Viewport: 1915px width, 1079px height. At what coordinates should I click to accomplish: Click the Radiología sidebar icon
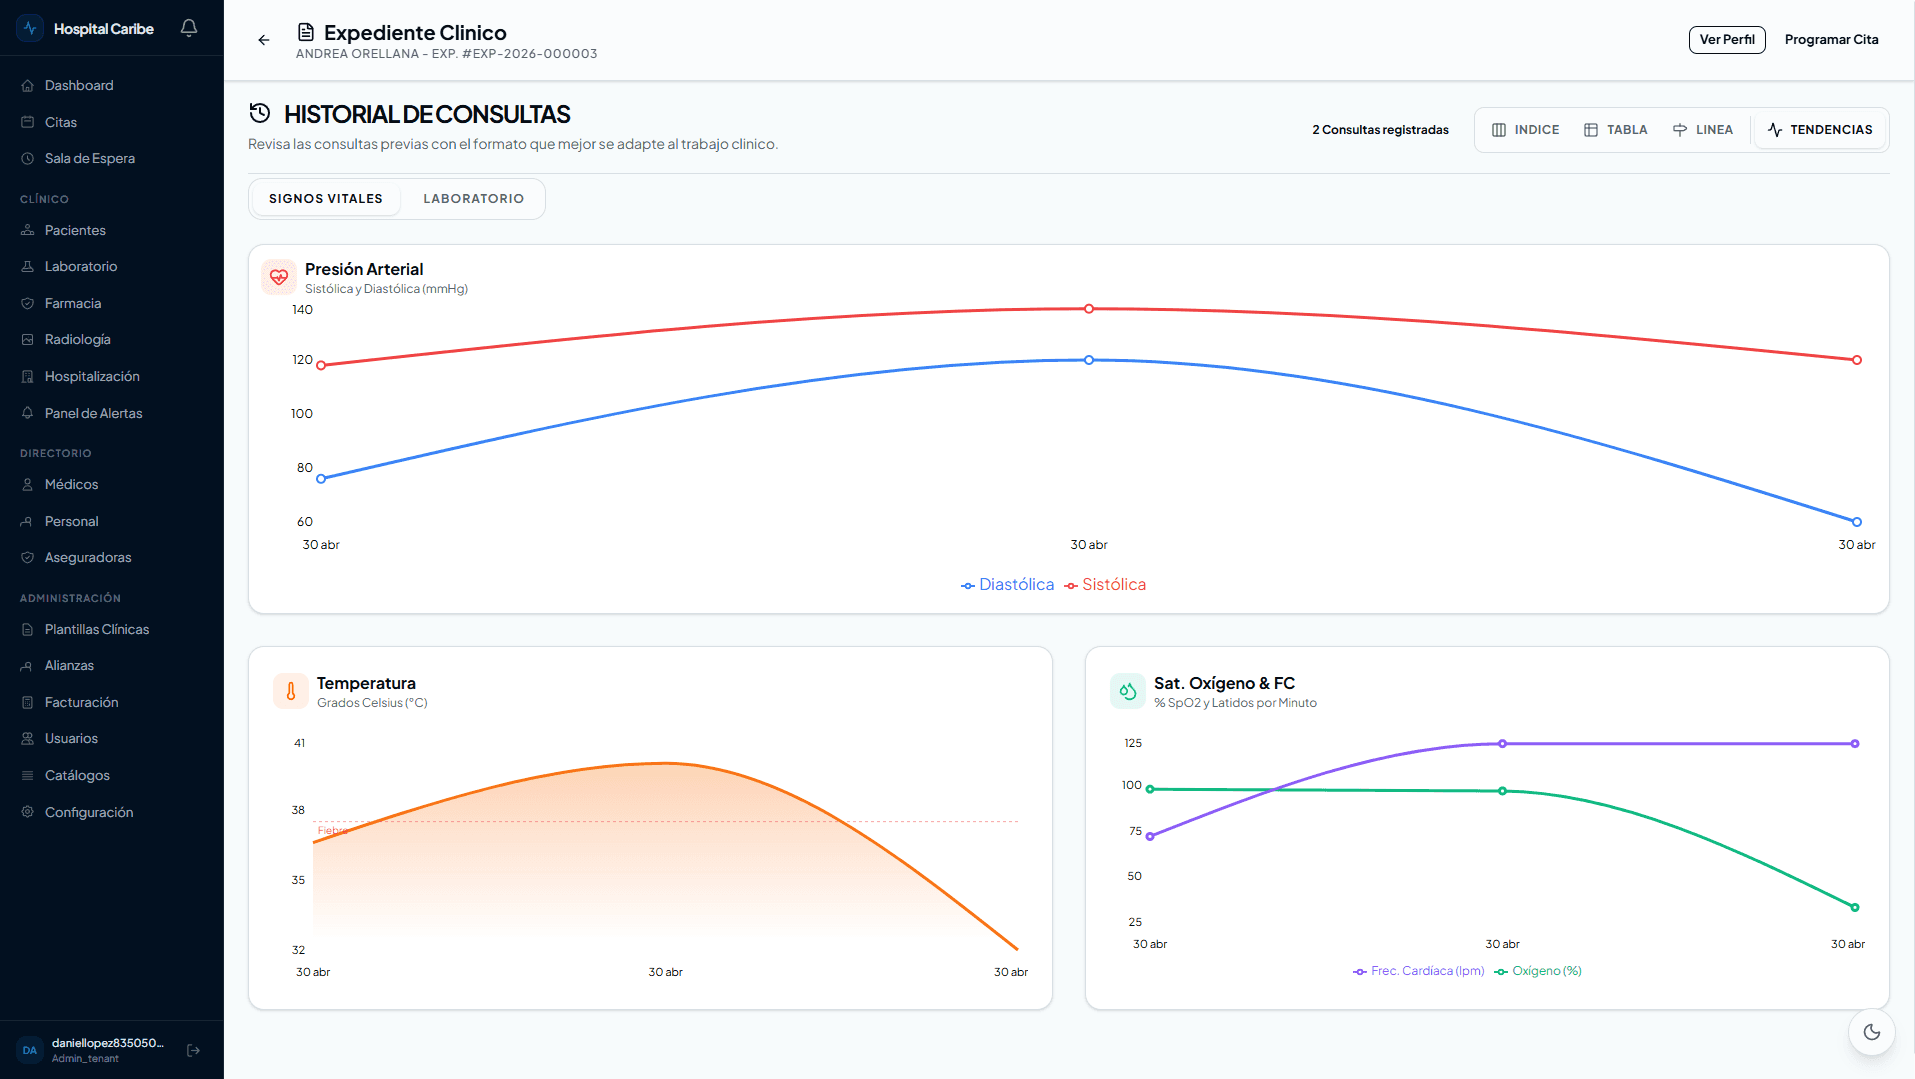click(28, 340)
